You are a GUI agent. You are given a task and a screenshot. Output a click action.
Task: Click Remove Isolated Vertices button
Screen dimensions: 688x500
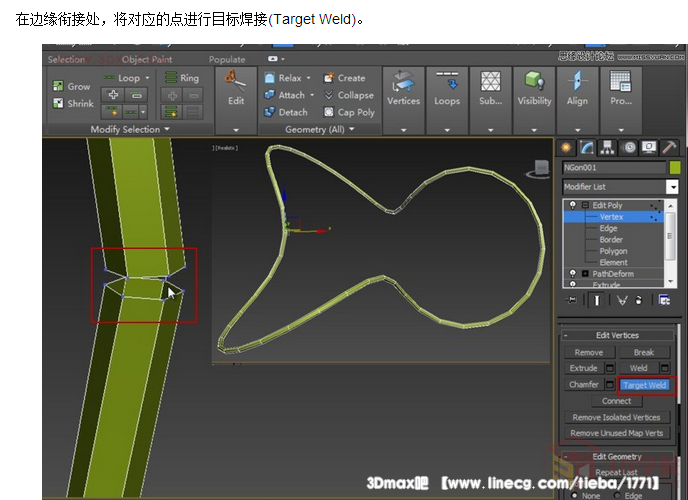[616, 417]
